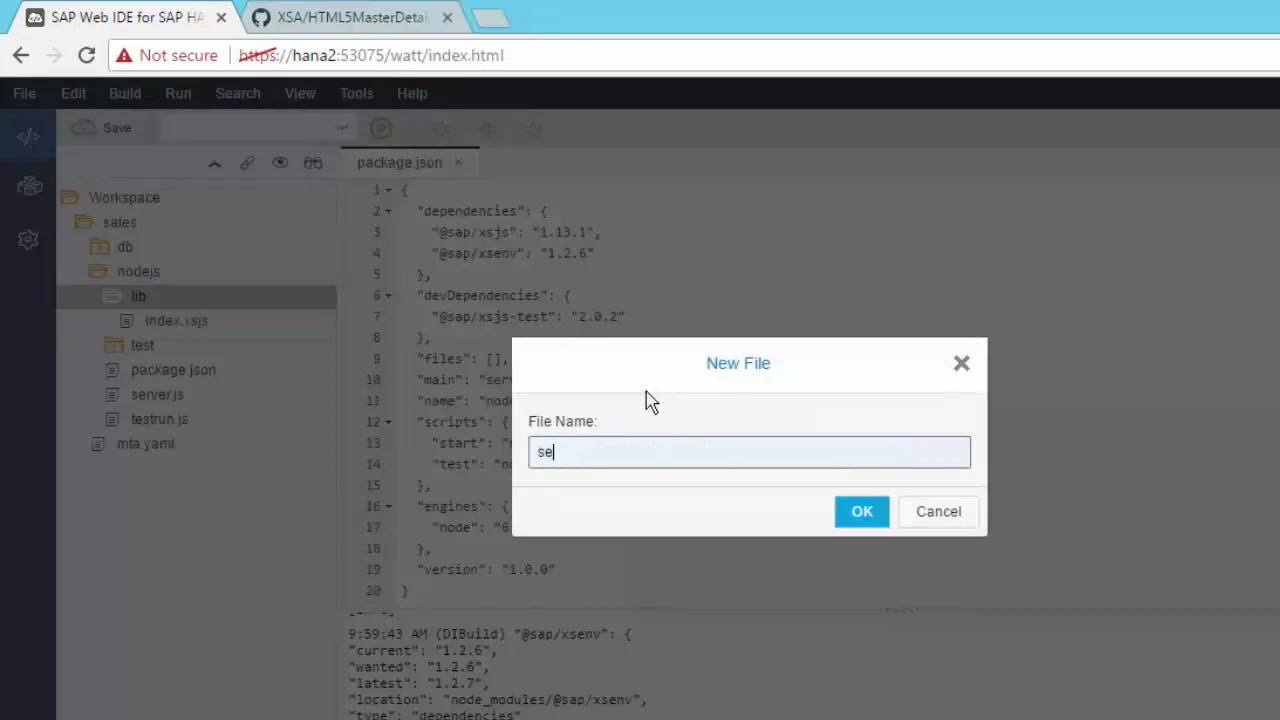The image size is (1280, 720).
Task: Click the "version": "1.0.0" code line
Action: [485, 569]
